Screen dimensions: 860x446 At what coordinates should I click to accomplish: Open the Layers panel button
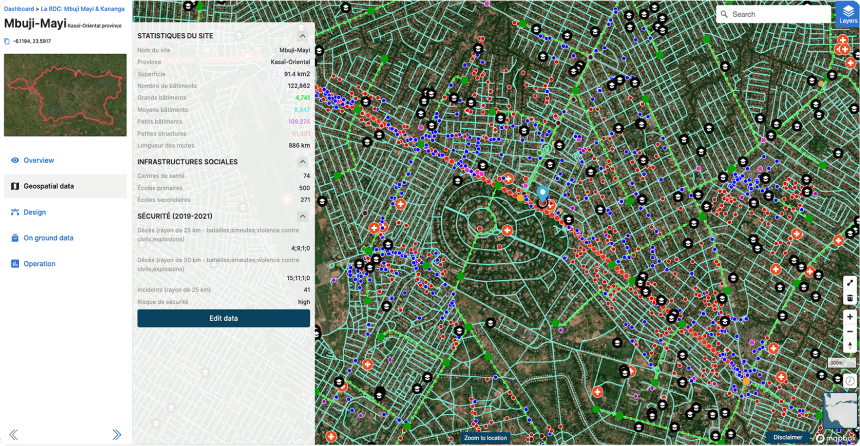tap(847, 13)
